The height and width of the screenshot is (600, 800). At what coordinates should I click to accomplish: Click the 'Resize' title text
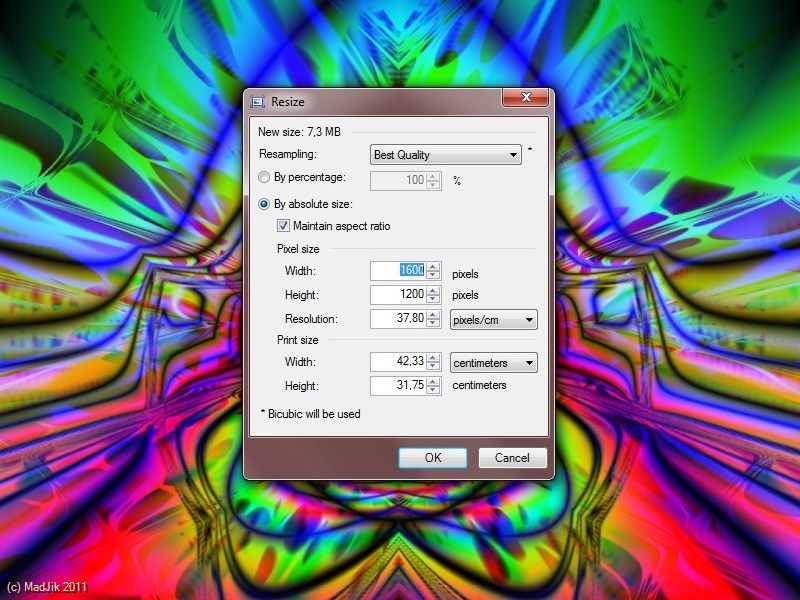[x=288, y=102]
